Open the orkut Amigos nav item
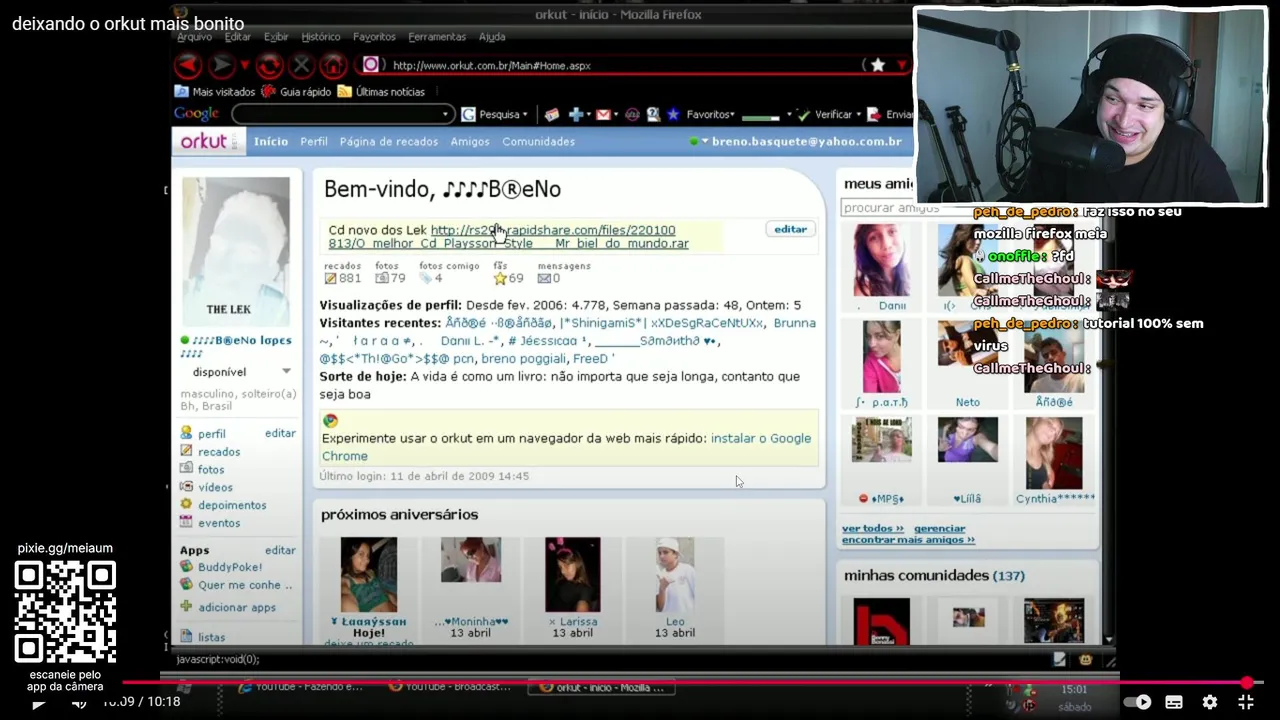The height and width of the screenshot is (720, 1280). click(x=470, y=141)
